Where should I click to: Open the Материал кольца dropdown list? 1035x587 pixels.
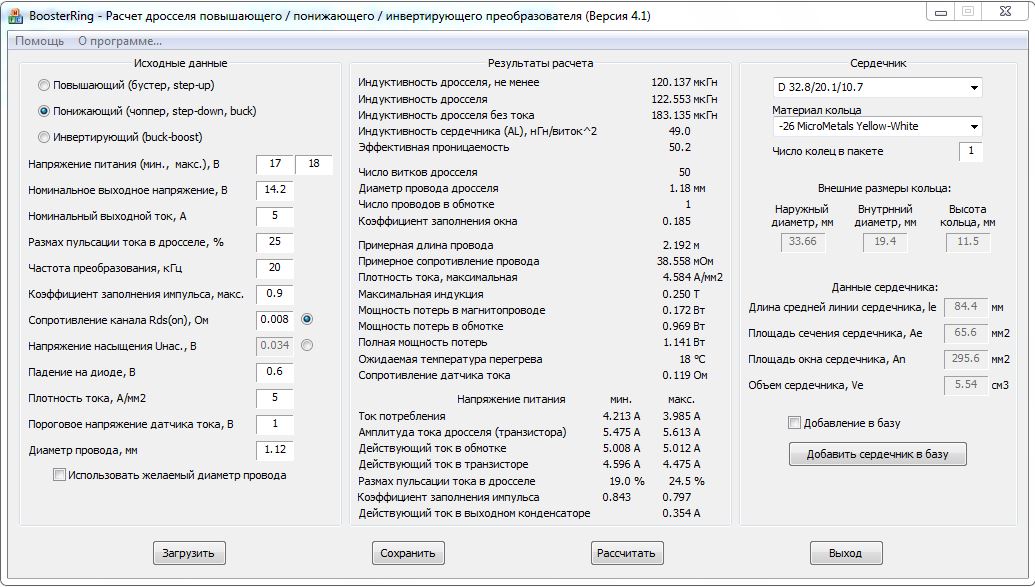[x=877, y=126]
